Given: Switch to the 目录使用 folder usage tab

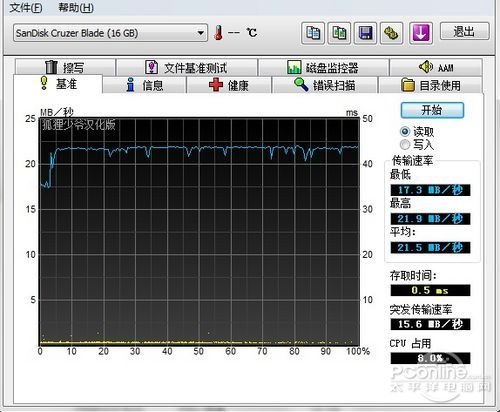Looking at the screenshot, I should coord(431,85).
